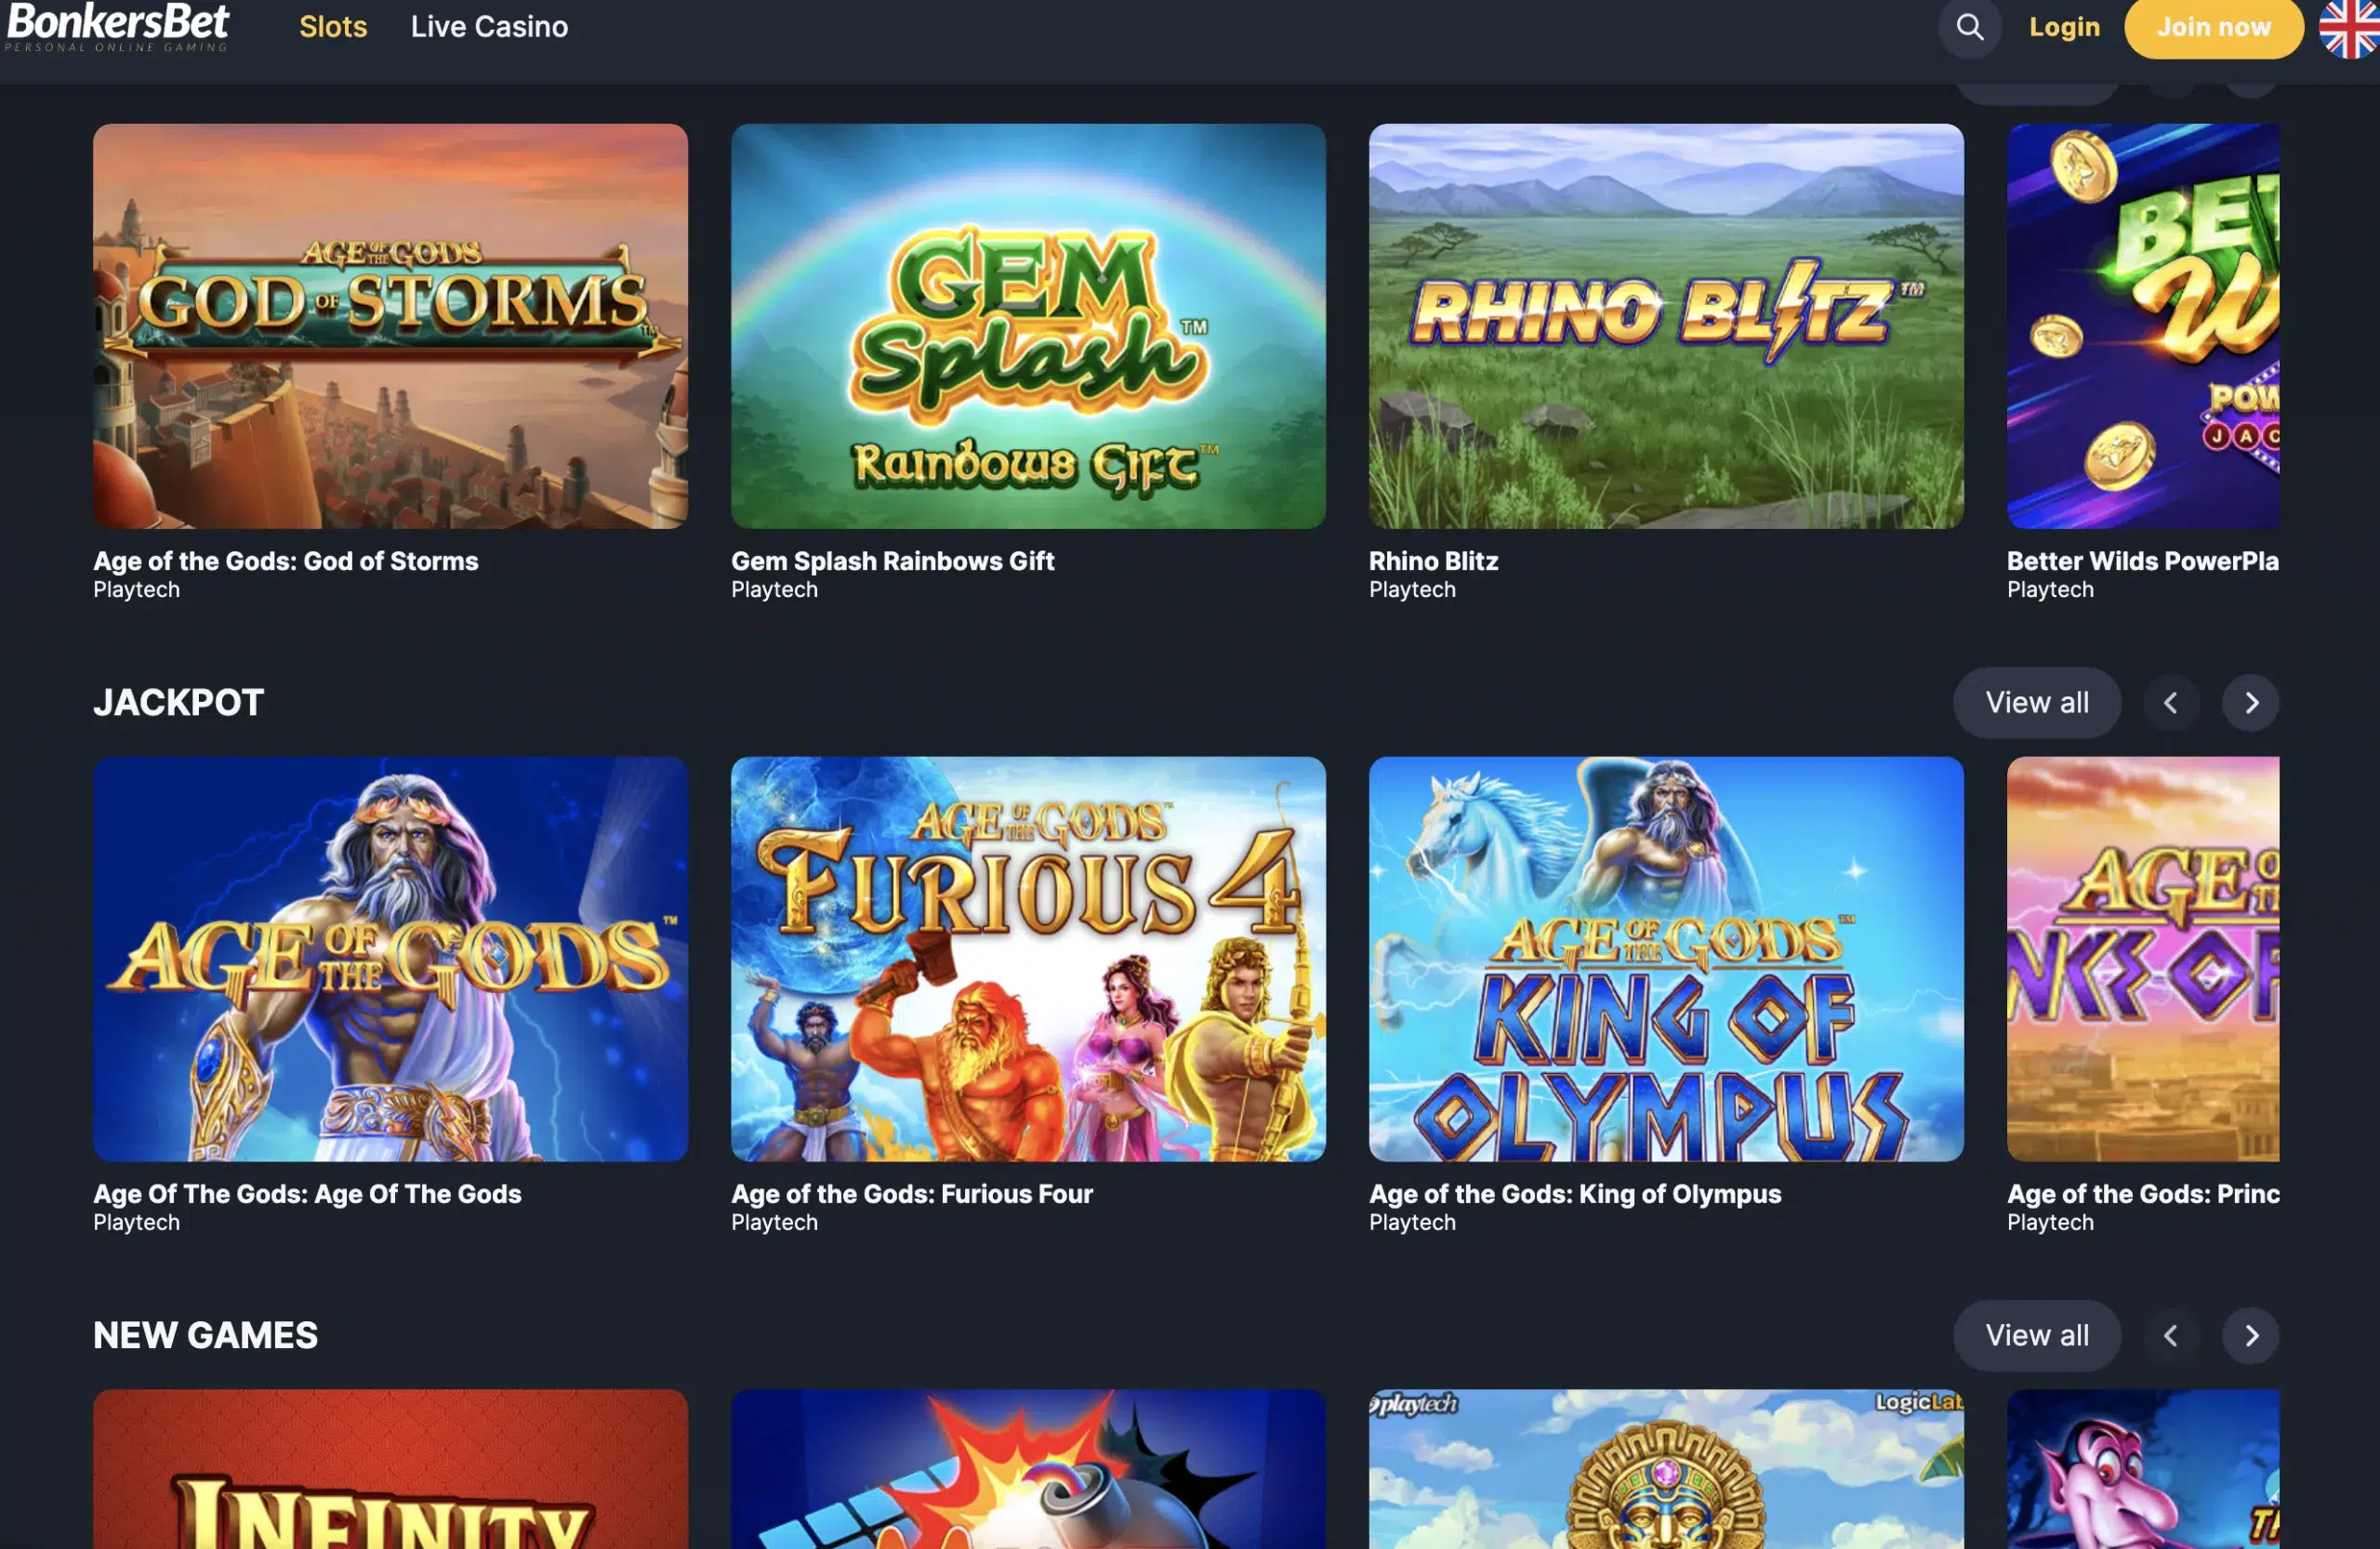View all Jackpot games

click(x=2036, y=703)
